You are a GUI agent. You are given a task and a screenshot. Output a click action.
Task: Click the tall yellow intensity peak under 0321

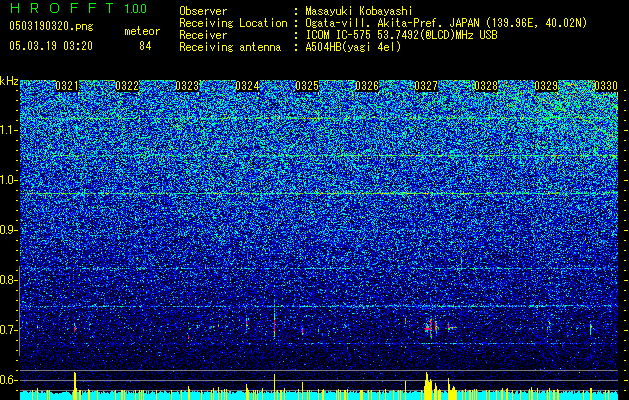pos(75,385)
